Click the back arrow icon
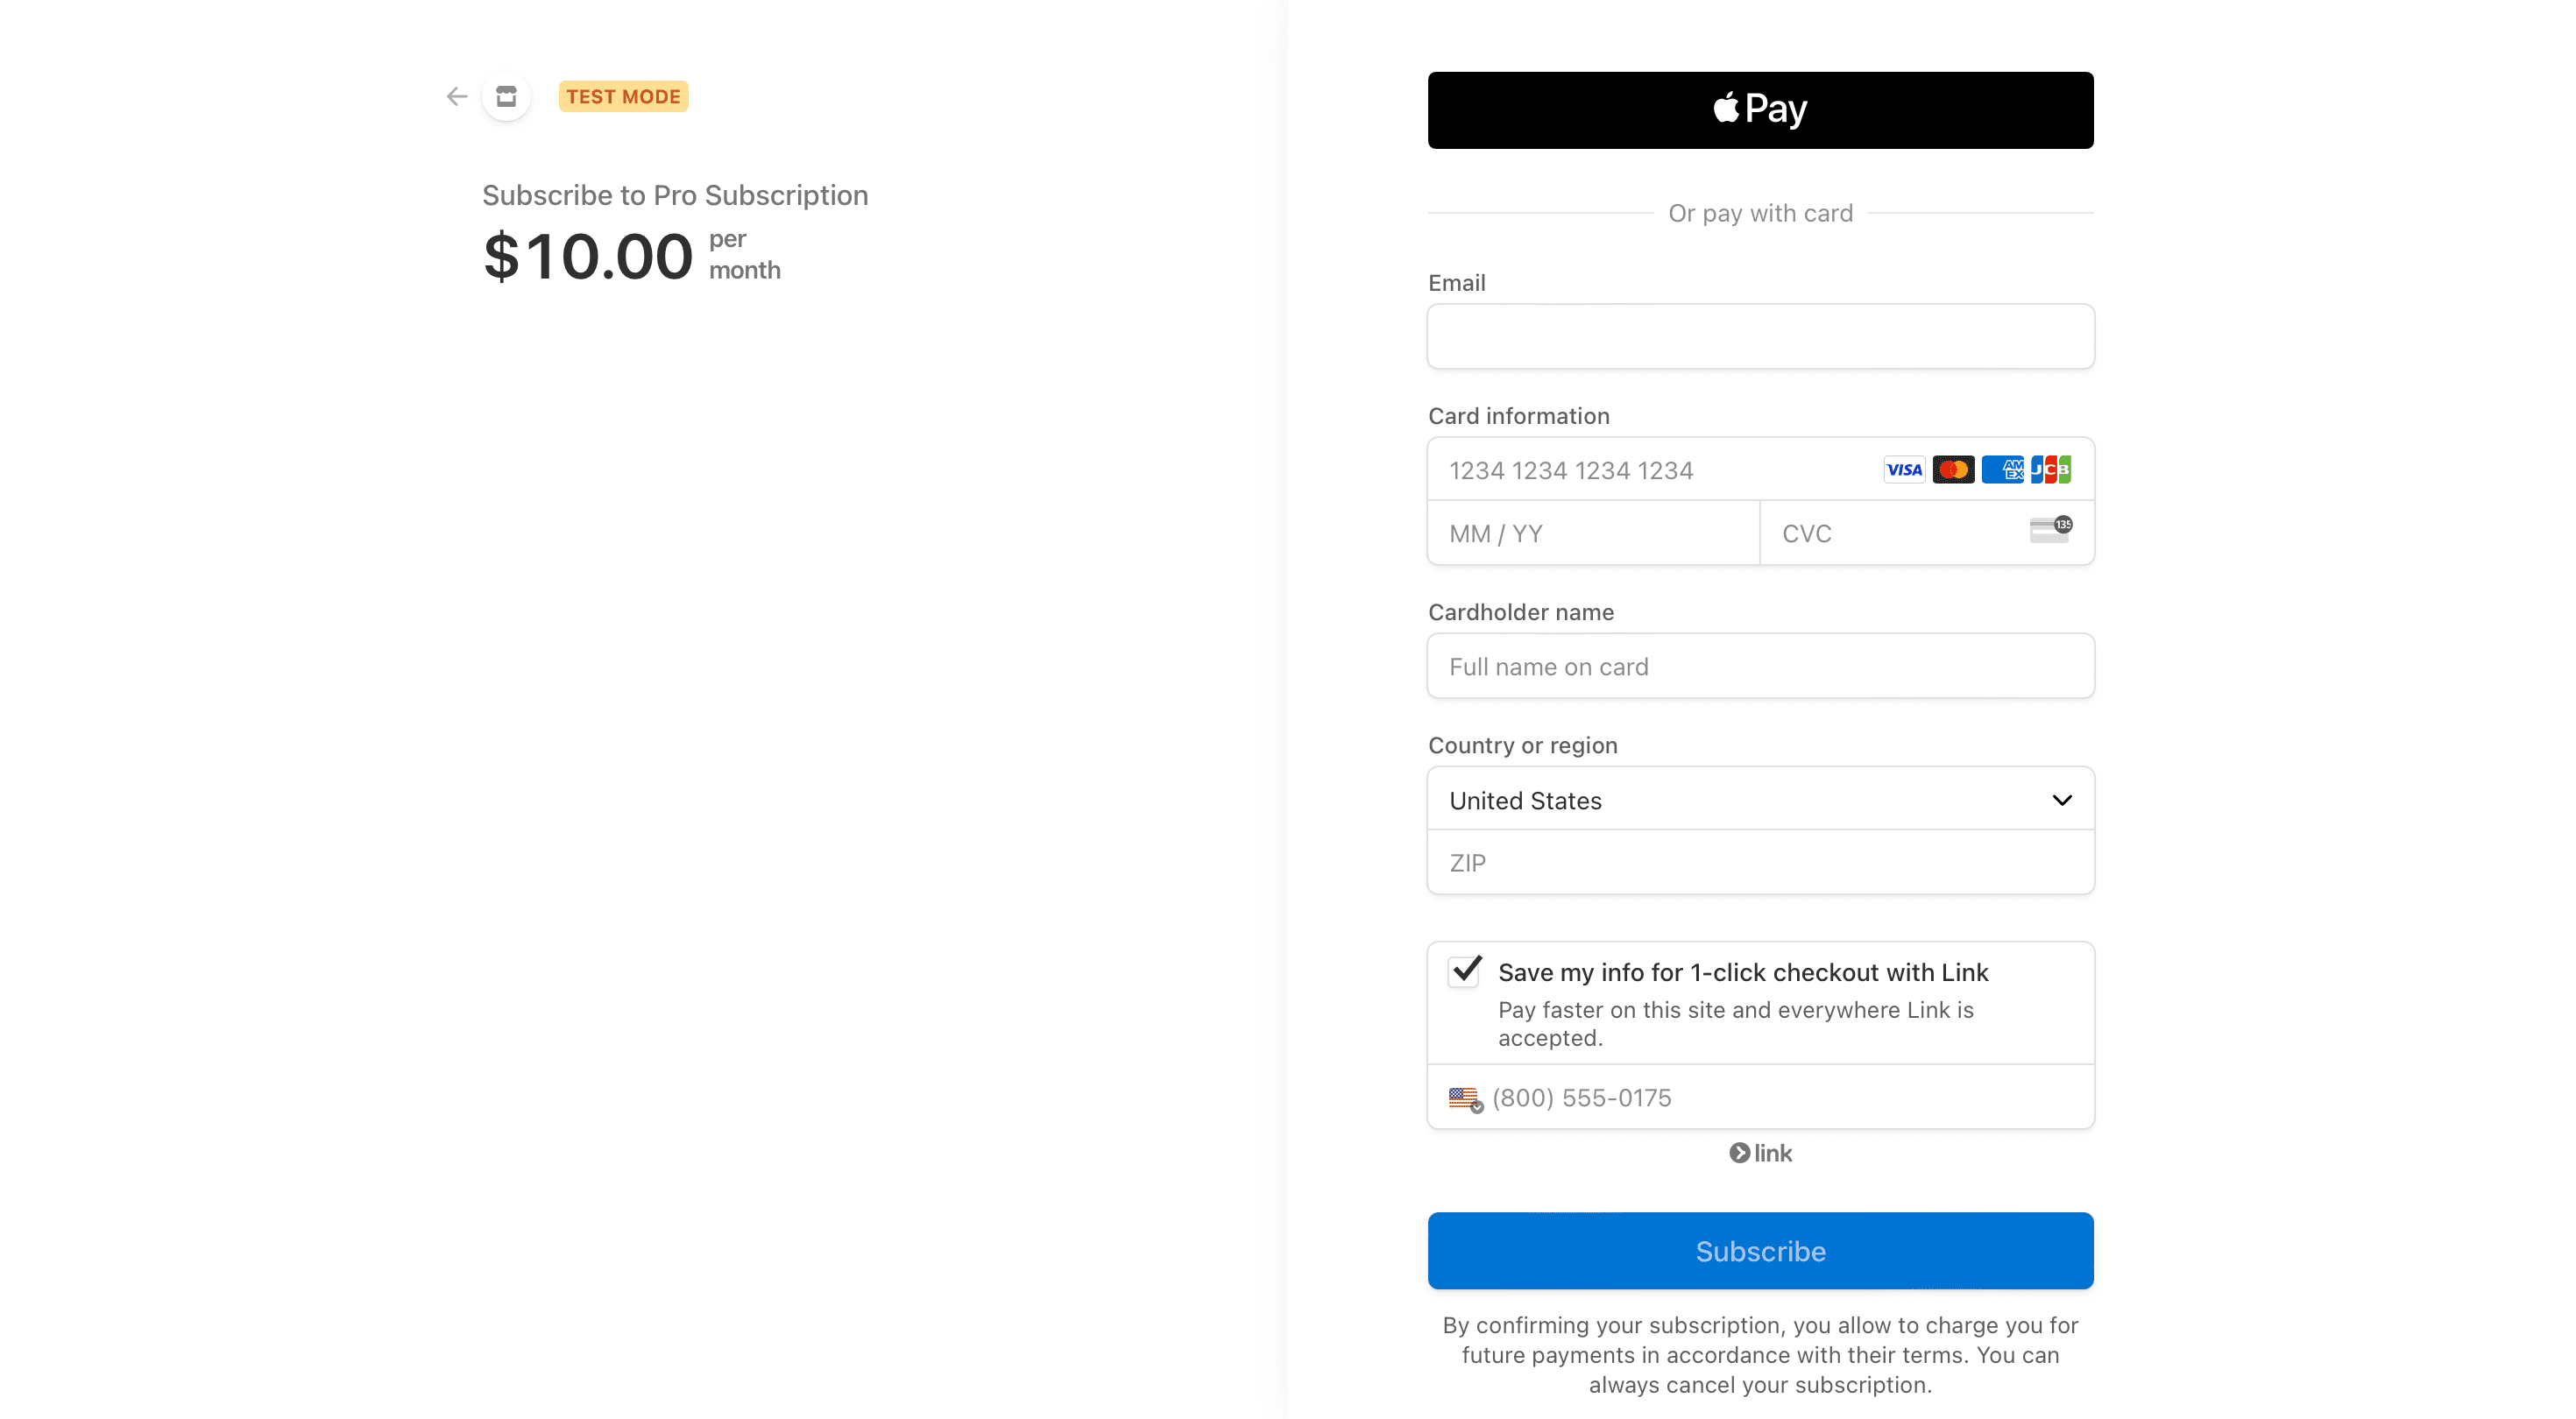Viewport: 2576px width, 1419px height. tap(457, 96)
